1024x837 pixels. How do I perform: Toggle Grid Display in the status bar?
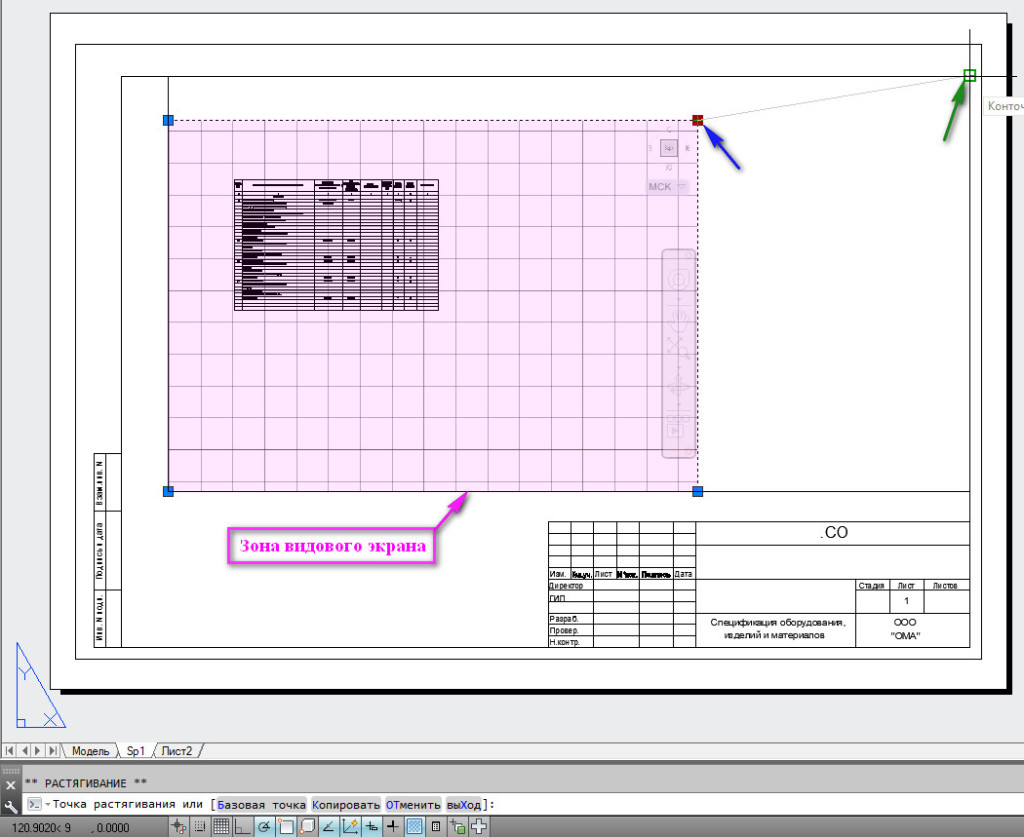[220, 826]
